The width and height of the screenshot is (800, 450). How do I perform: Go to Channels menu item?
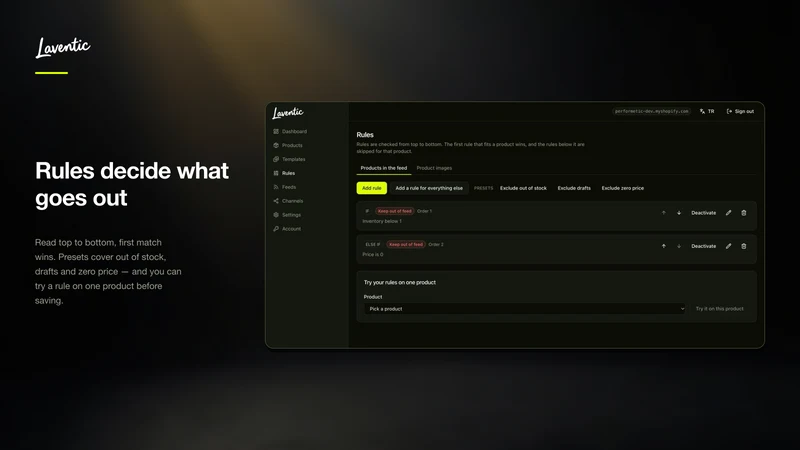[292, 201]
